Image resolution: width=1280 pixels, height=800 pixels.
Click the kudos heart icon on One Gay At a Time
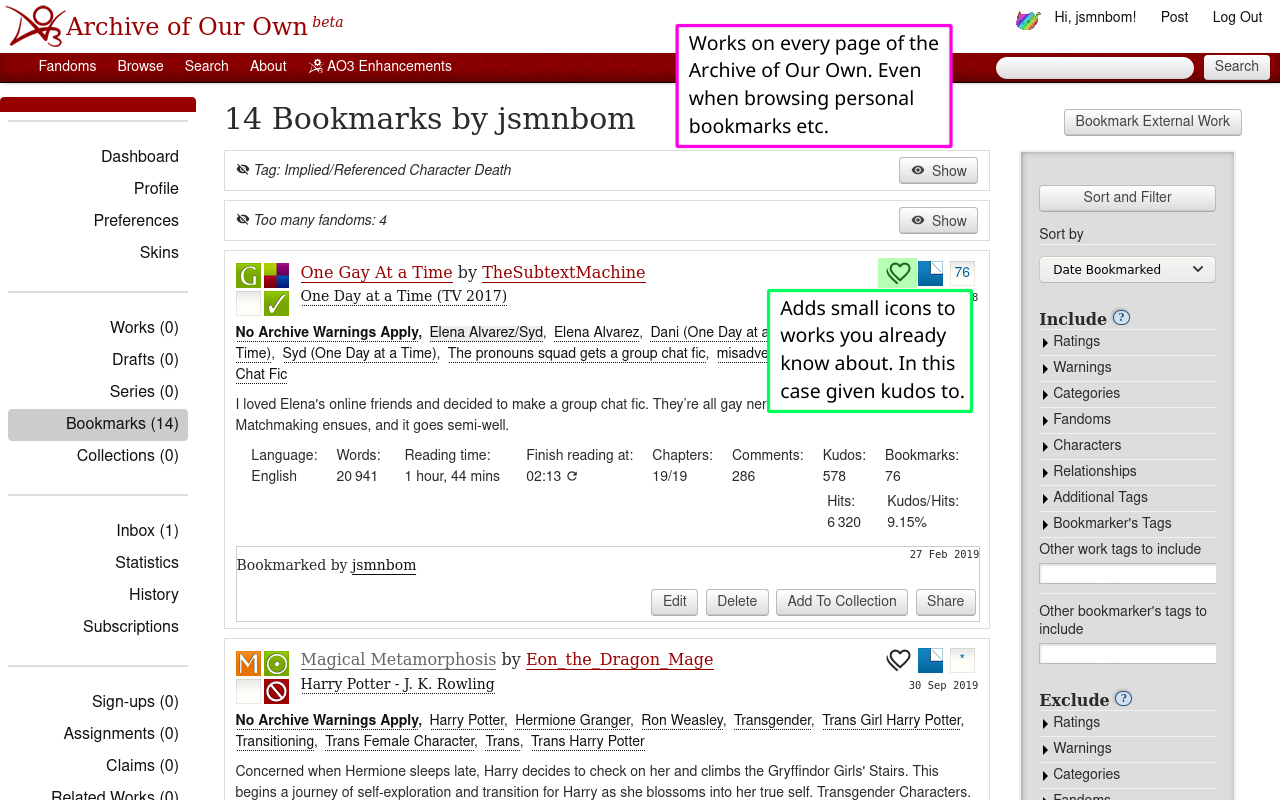[x=898, y=272]
